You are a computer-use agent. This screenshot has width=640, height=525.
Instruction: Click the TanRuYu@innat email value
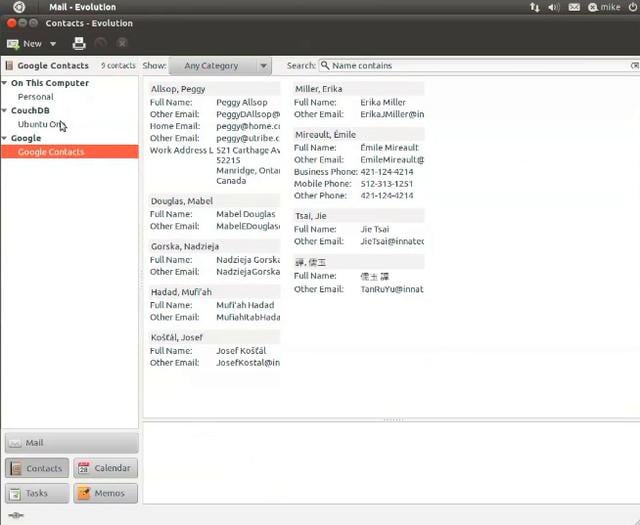click(392, 289)
